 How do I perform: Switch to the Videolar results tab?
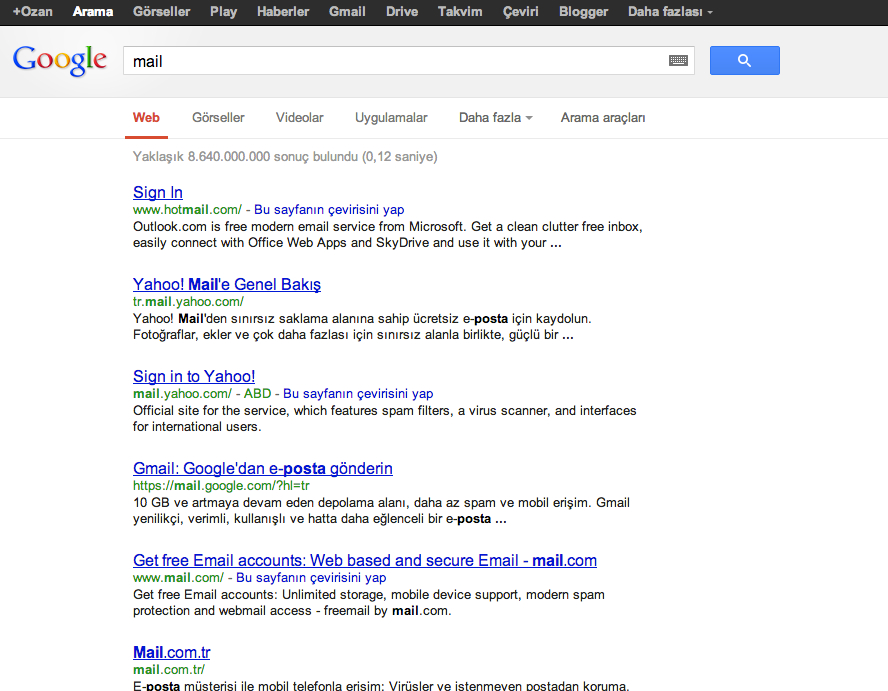300,118
